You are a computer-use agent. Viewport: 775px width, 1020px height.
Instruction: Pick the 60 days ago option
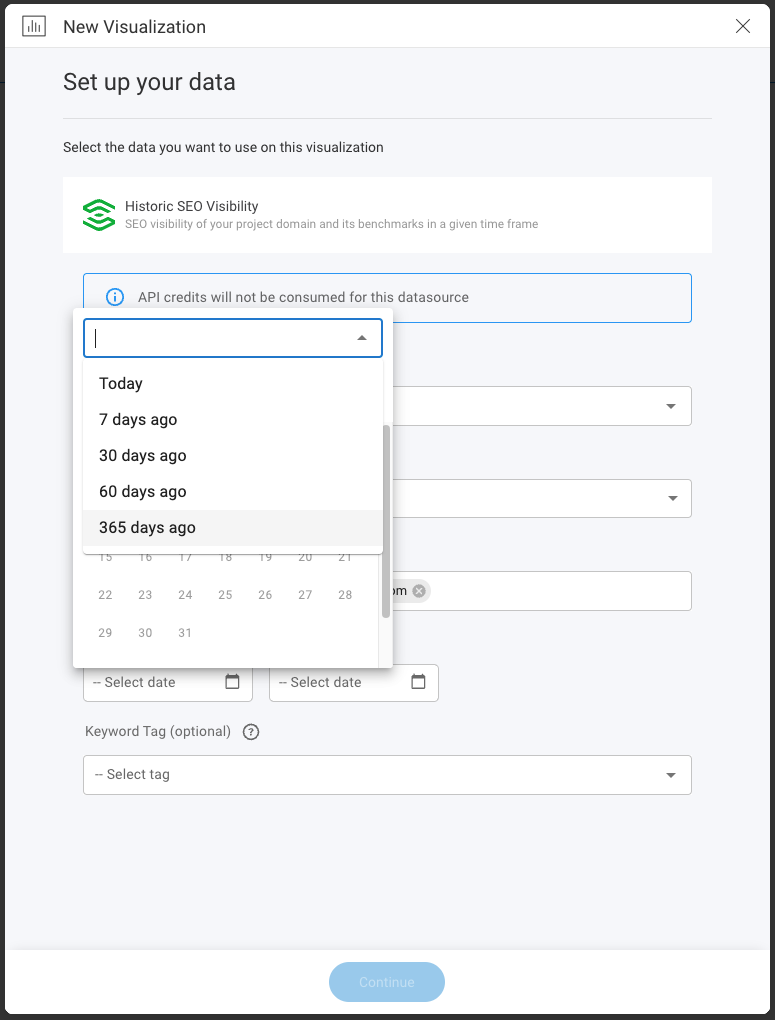(233, 492)
